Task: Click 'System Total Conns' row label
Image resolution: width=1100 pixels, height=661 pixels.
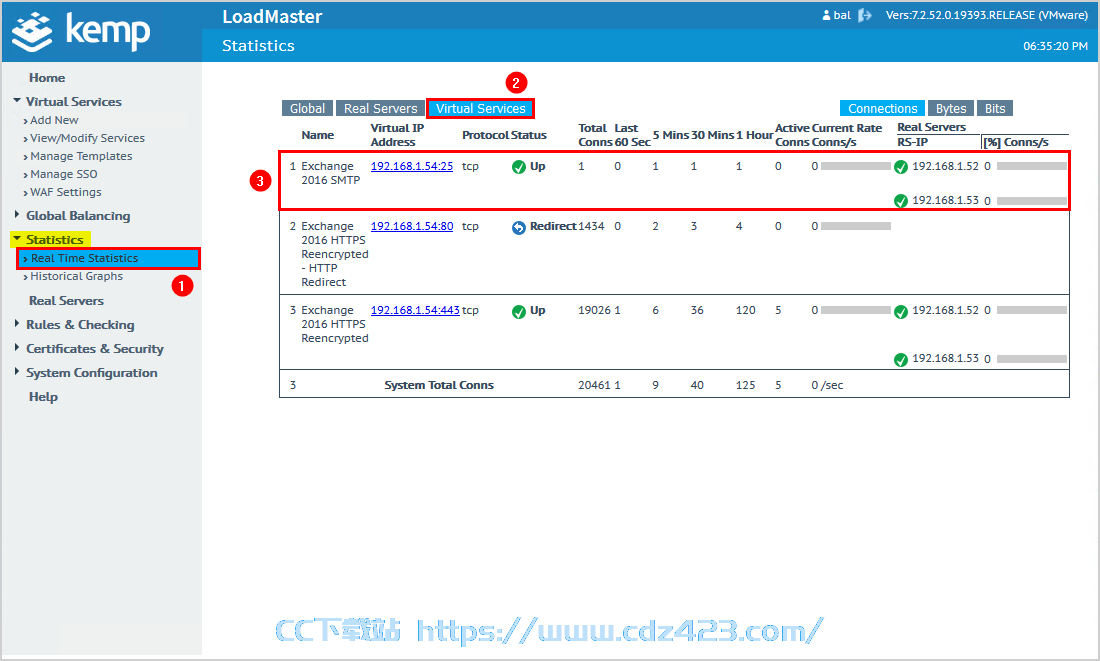Action: [439, 385]
